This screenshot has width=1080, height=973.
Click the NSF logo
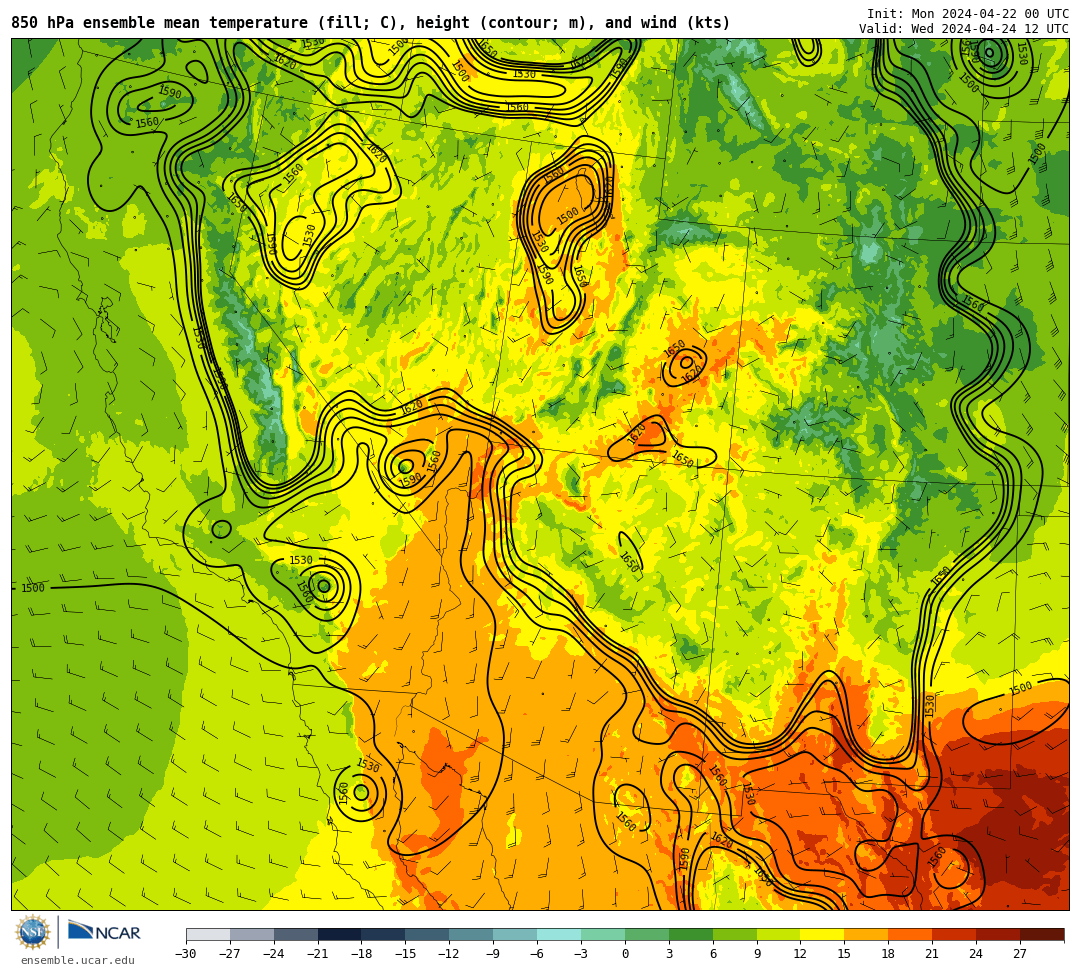pyautogui.click(x=33, y=932)
